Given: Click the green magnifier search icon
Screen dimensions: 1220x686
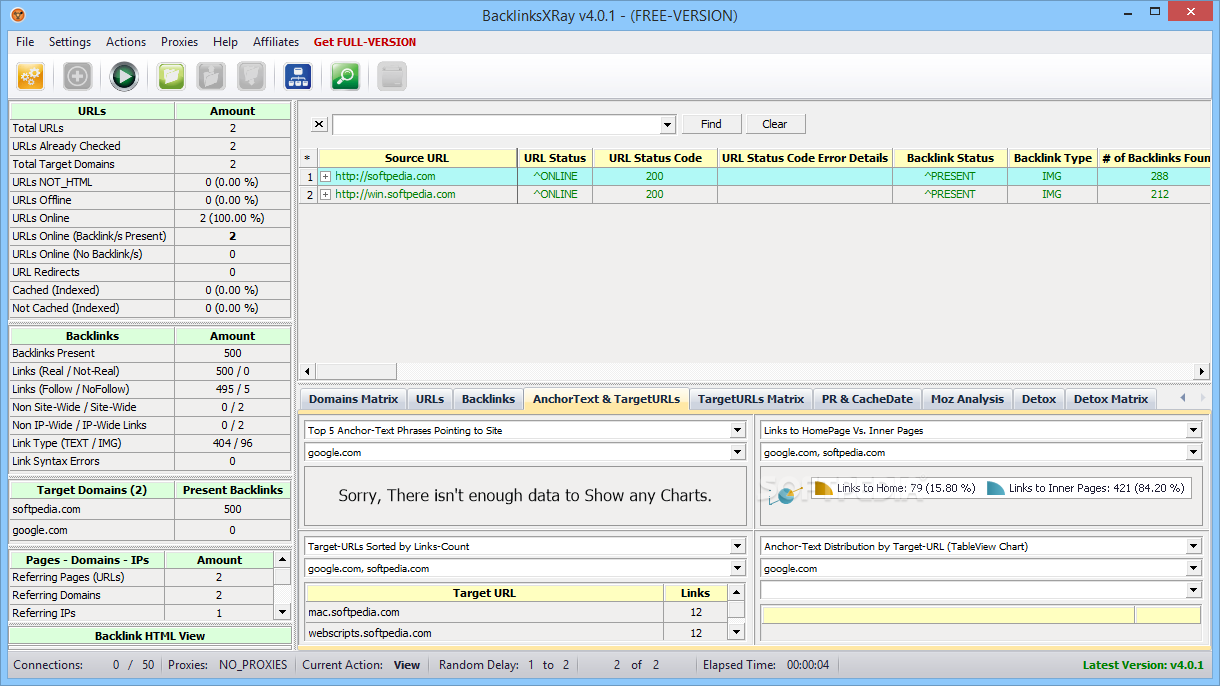Looking at the screenshot, I should pos(345,76).
